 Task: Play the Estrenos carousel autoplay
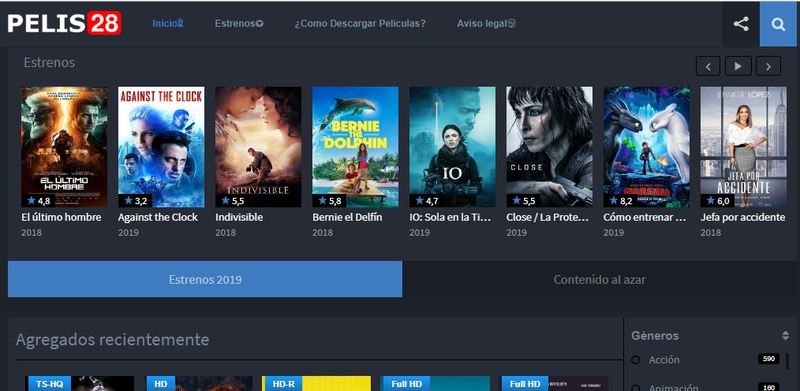pyautogui.click(x=738, y=66)
